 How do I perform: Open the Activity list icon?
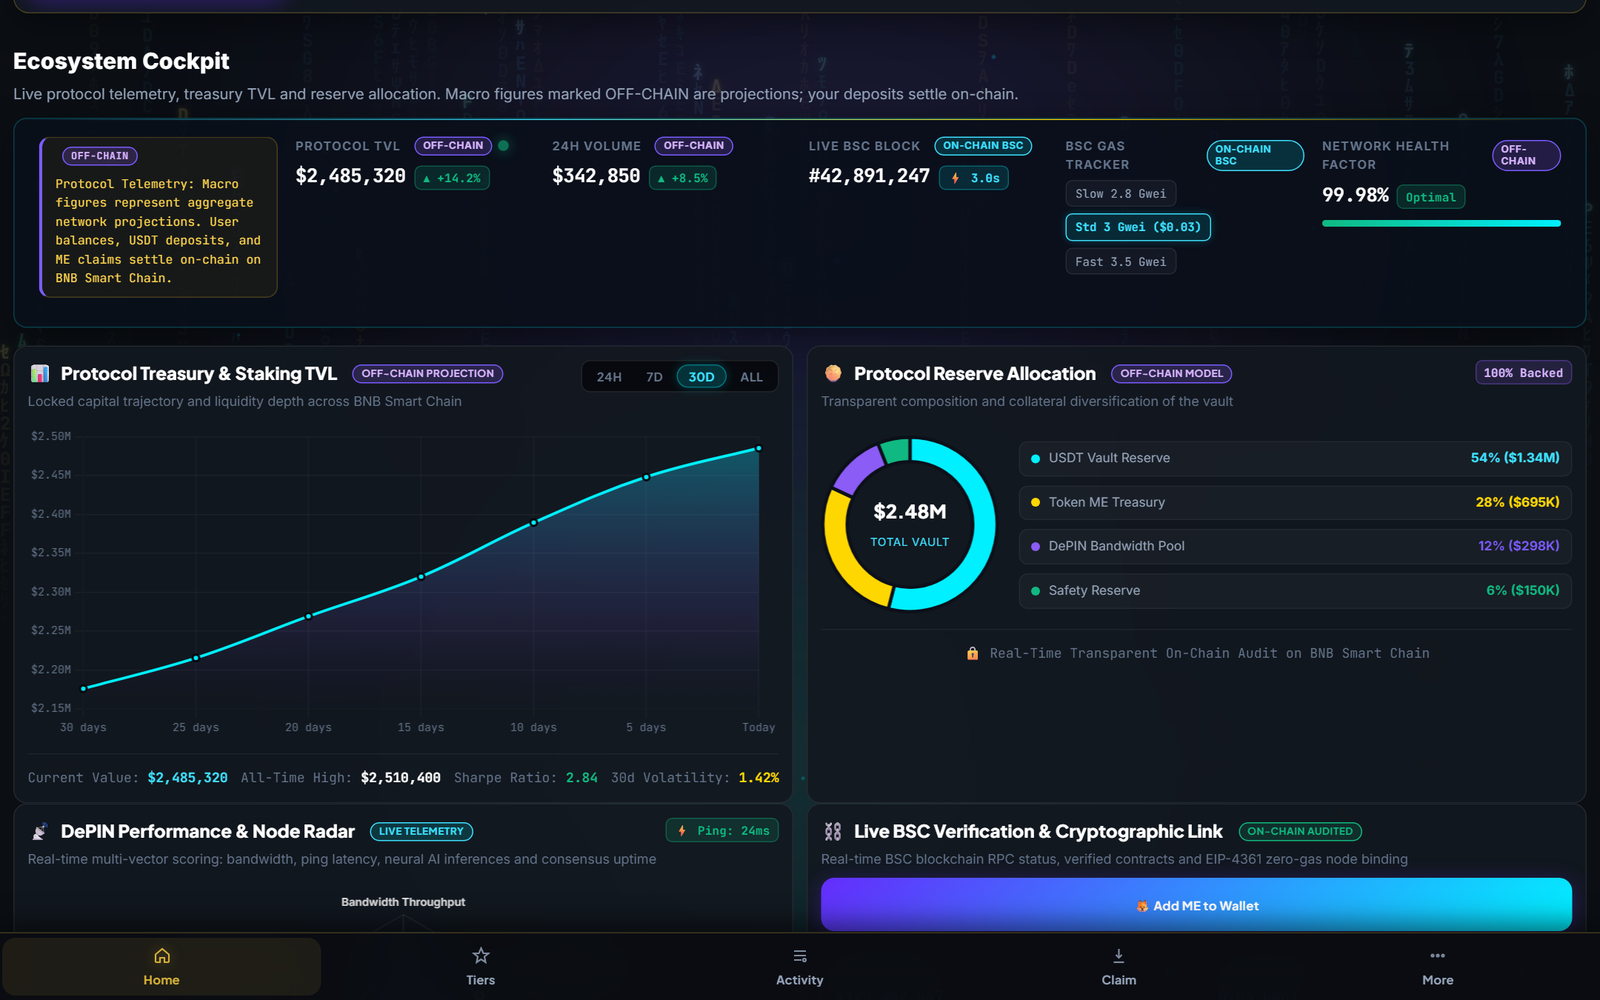800,956
